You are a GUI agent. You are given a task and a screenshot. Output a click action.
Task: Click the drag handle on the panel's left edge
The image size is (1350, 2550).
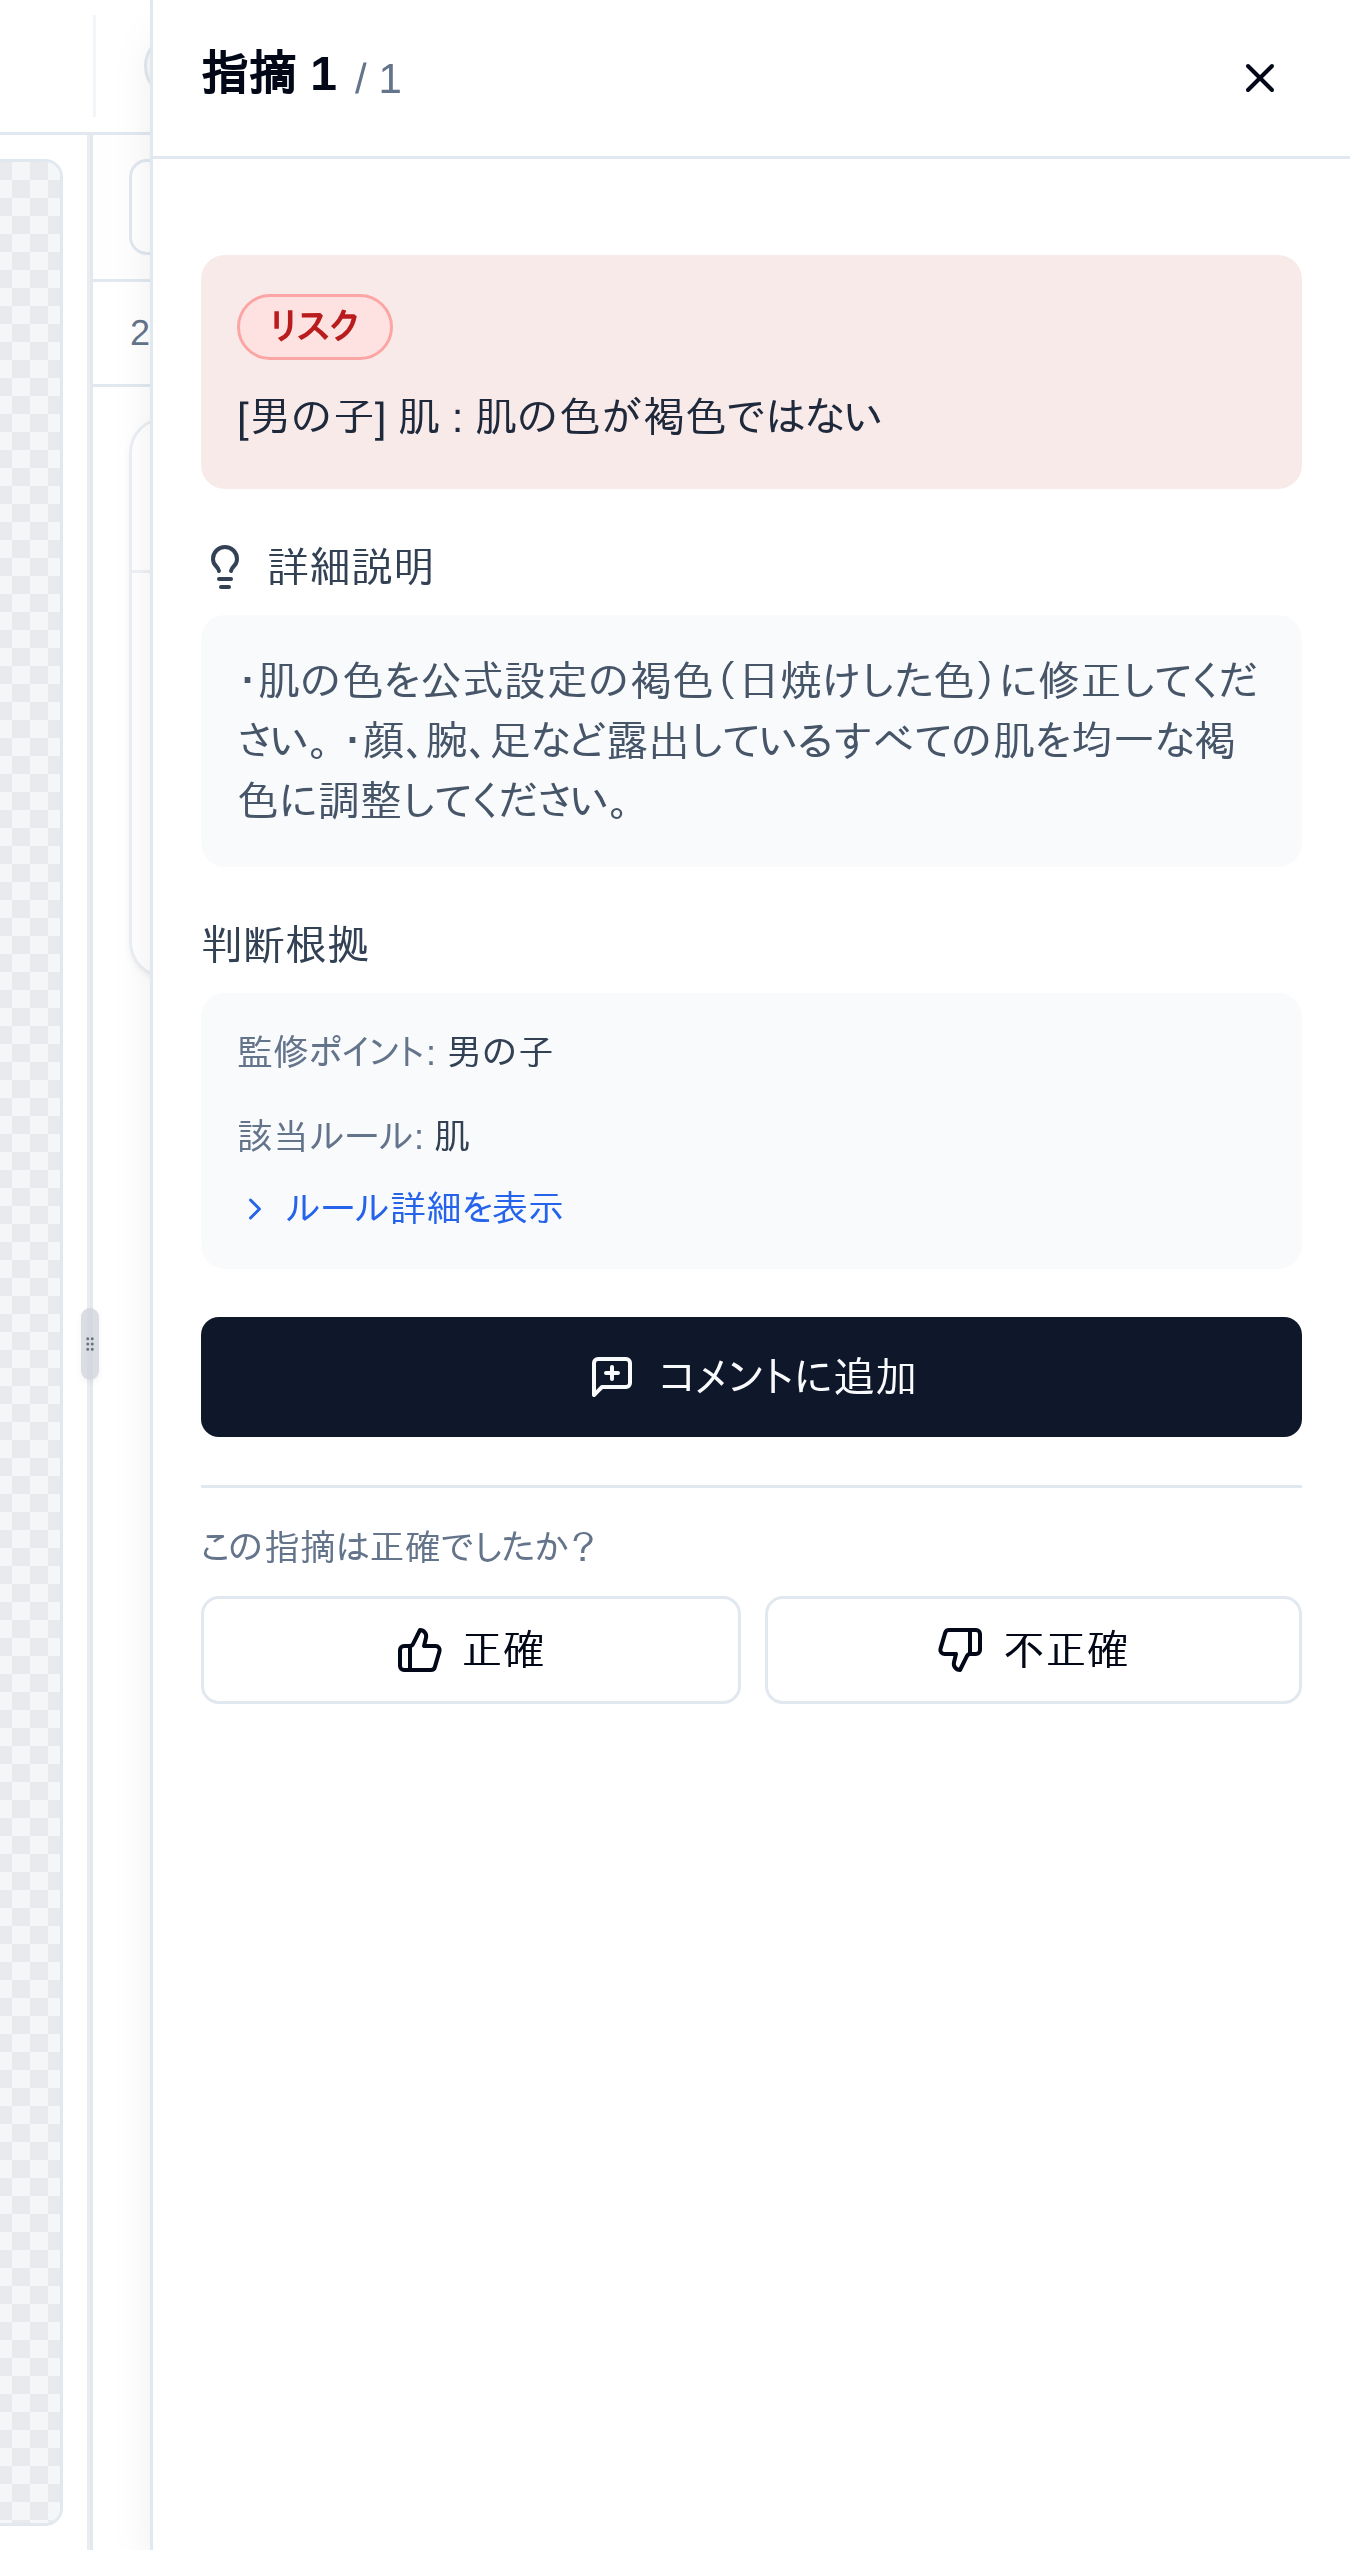tap(91, 1345)
